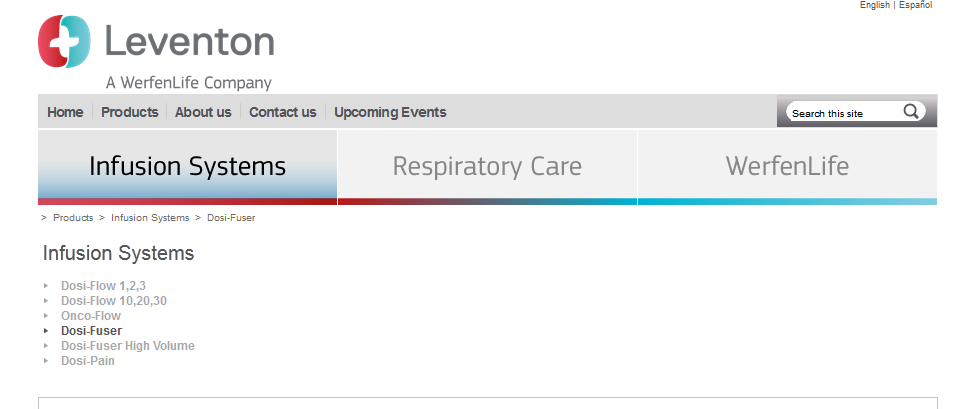Click the magnifying glass search icon
The height and width of the screenshot is (409, 964).
click(x=911, y=112)
